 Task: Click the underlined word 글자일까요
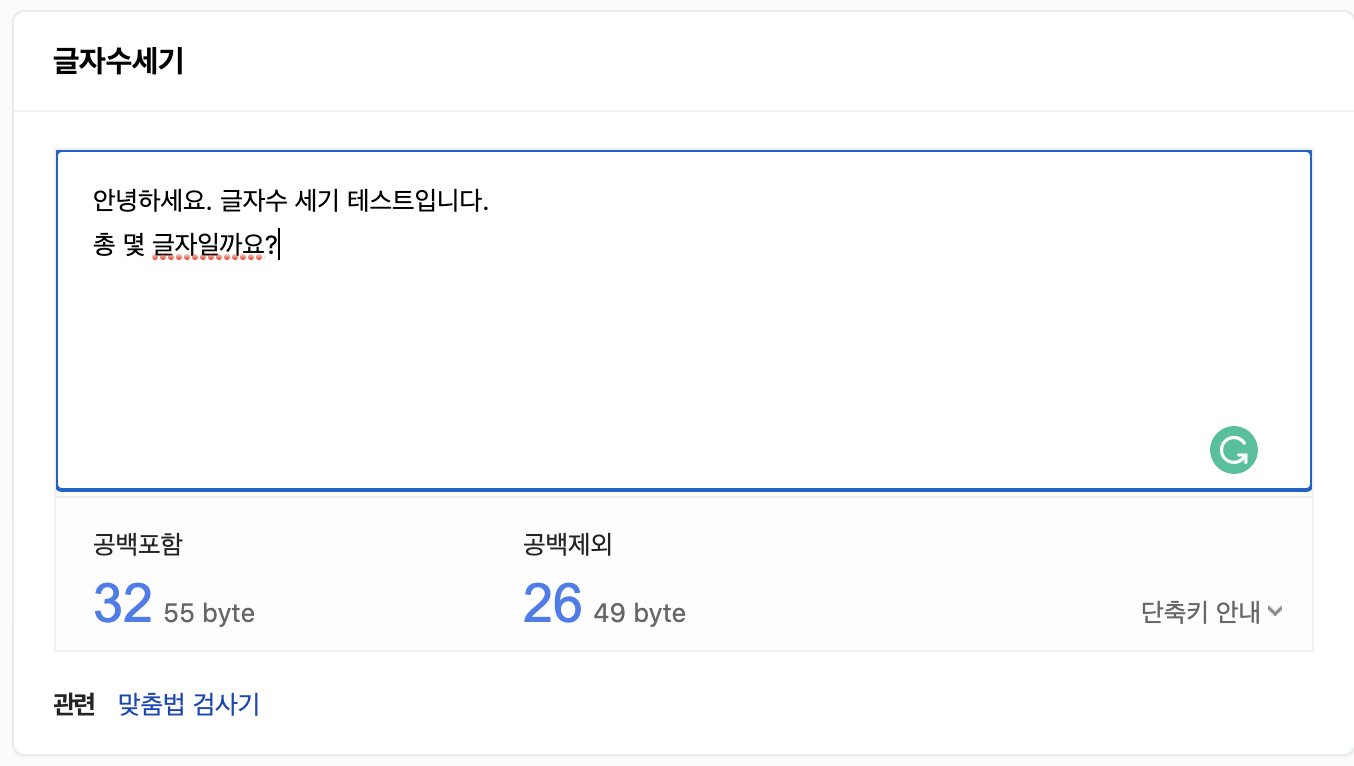pyautogui.click(x=209, y=244)
